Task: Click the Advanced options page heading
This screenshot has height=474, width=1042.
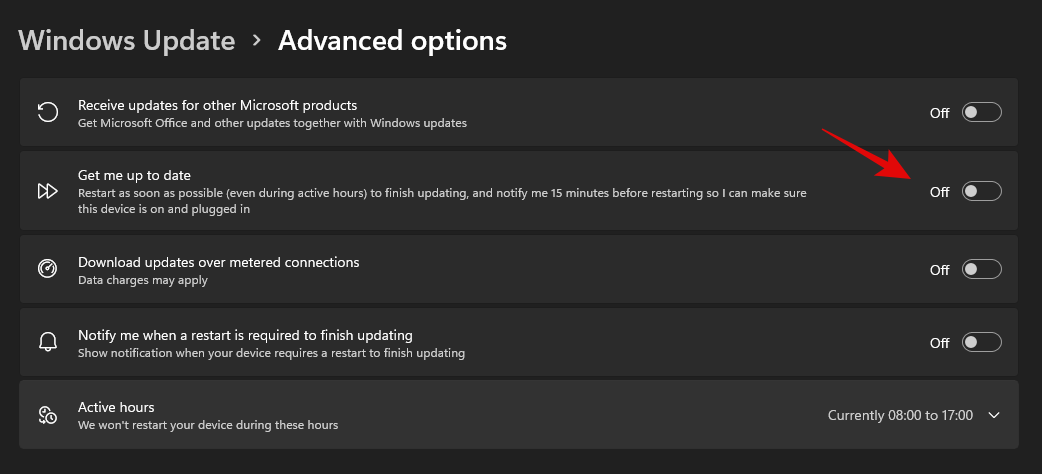Action: pos(392,41)
